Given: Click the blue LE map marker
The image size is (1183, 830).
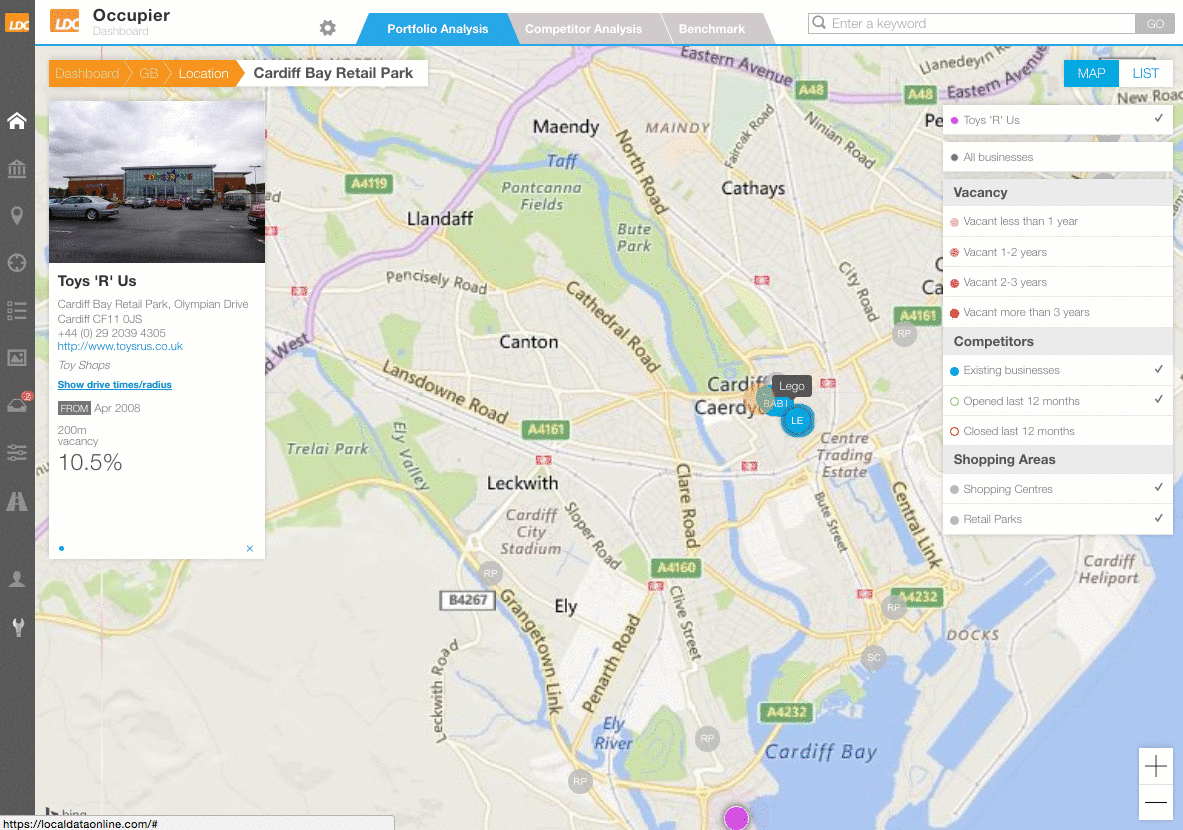Looking at the screenshot, I should [x=797, y=421].
